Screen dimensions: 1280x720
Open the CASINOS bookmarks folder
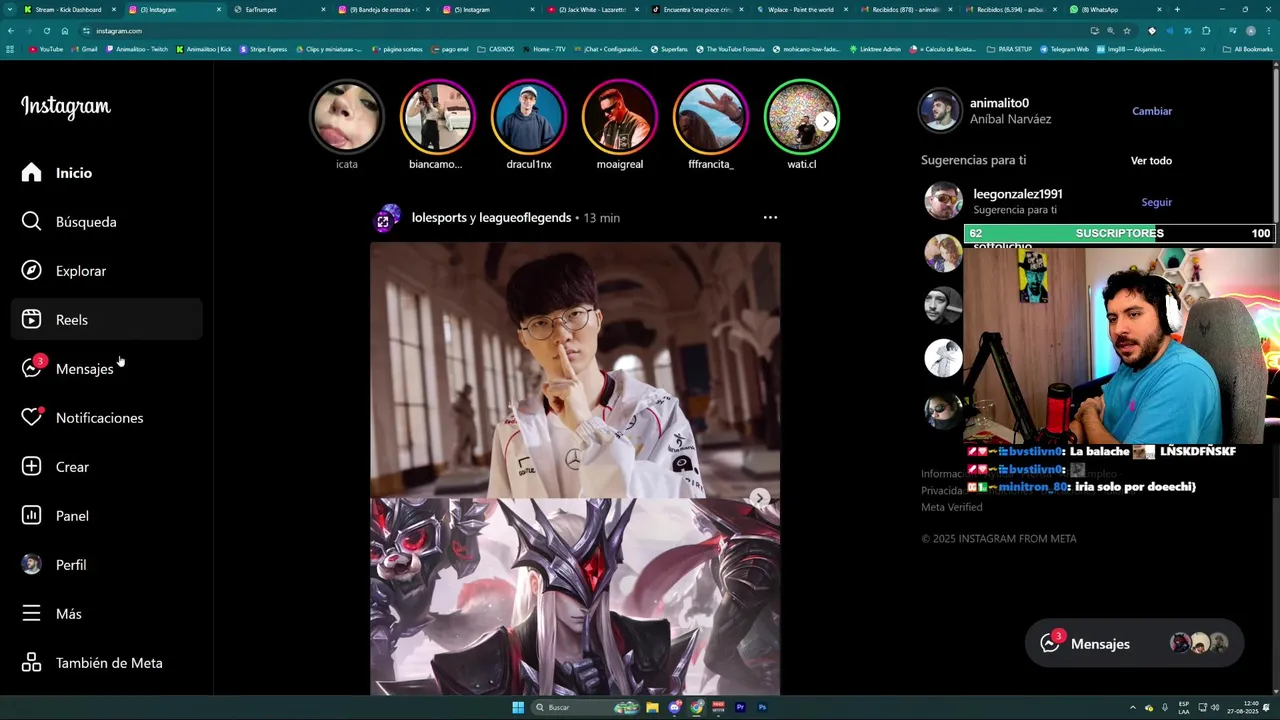tap(496, 49)
